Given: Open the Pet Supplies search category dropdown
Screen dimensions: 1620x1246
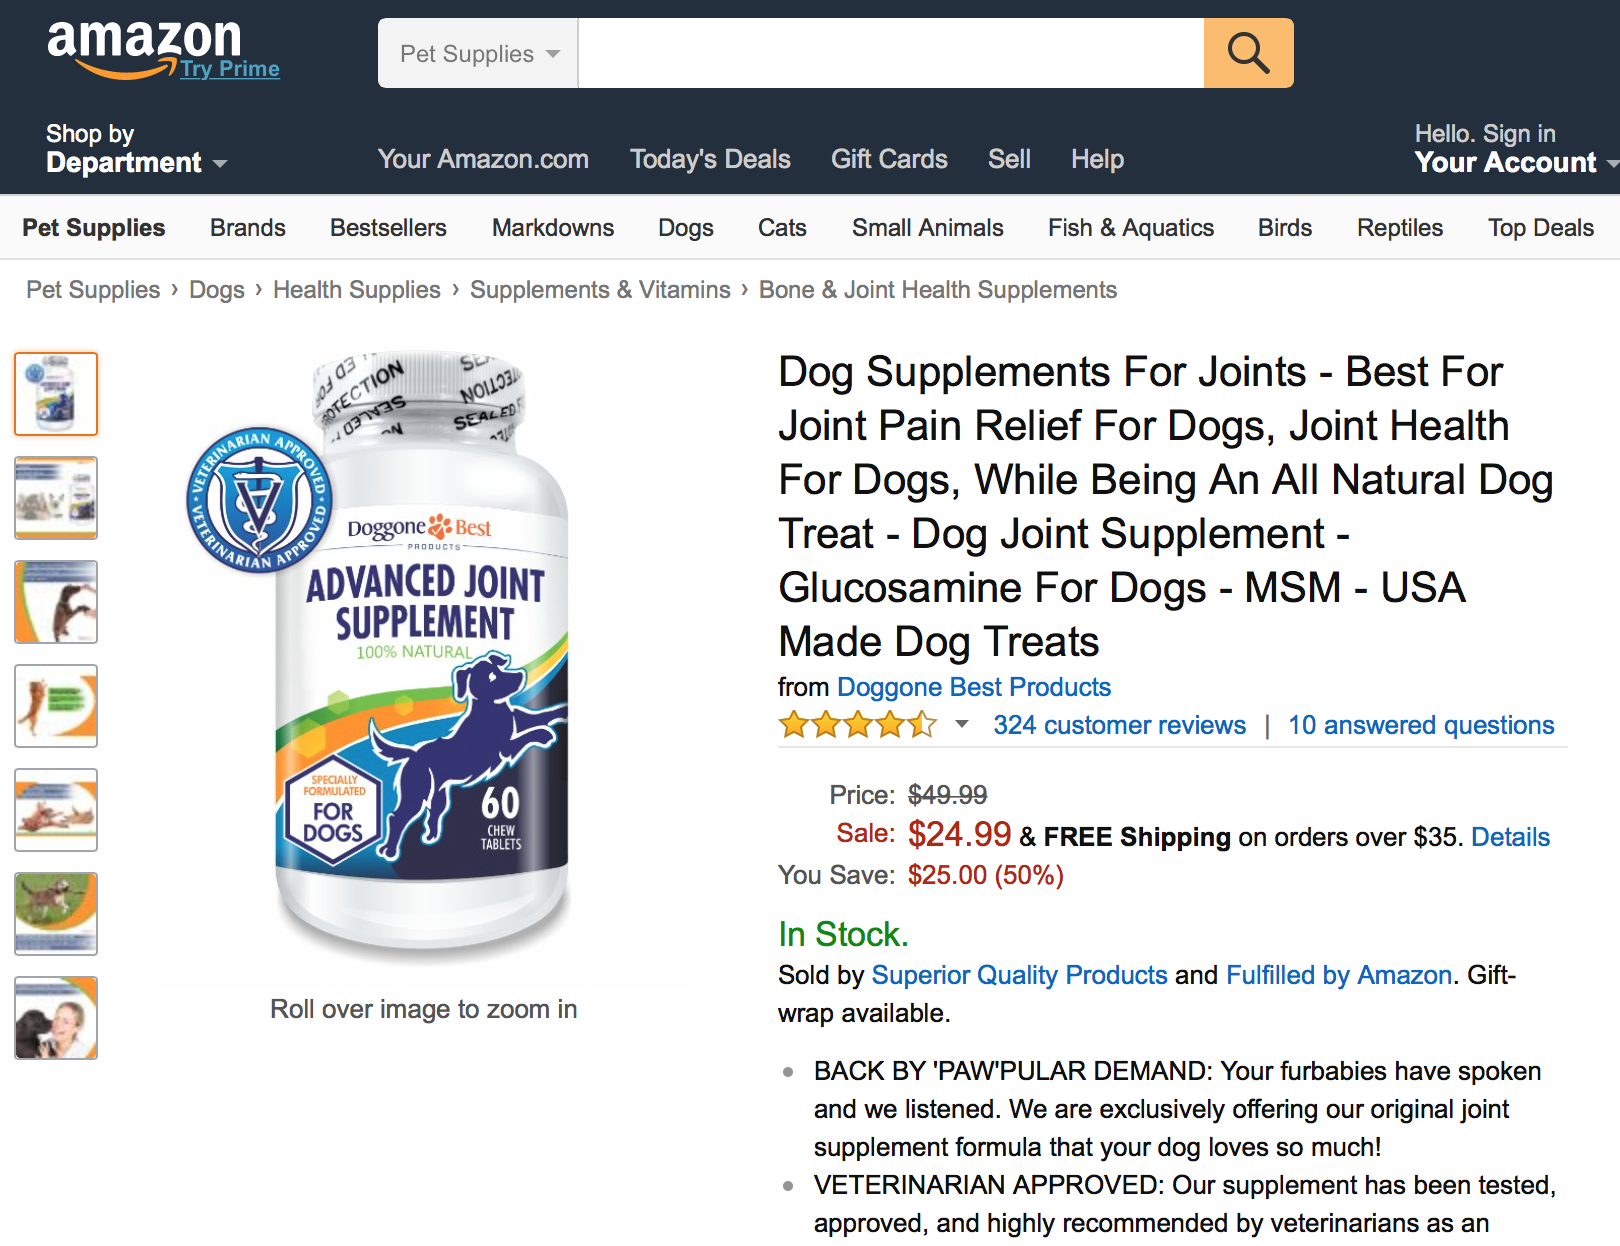Looking at the screenshot, I should coord(478,53).
